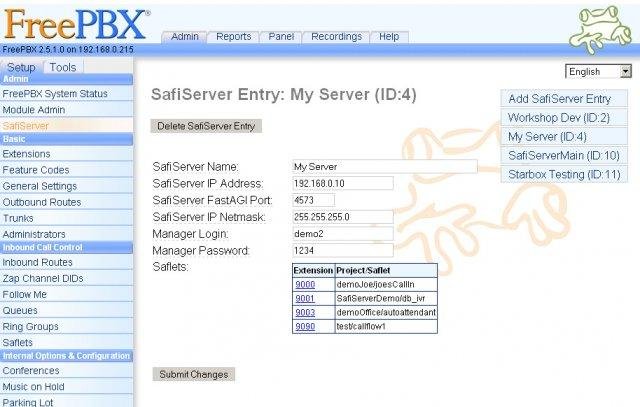Go to Music on Hold
640x407 pixels.
pyautogui.click(x=67, y=387)
